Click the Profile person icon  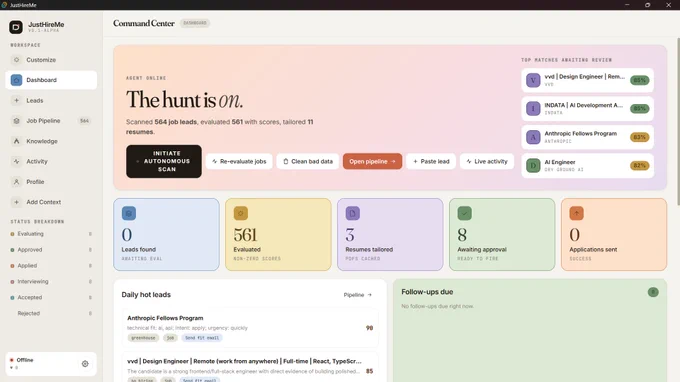coord(16,182)
